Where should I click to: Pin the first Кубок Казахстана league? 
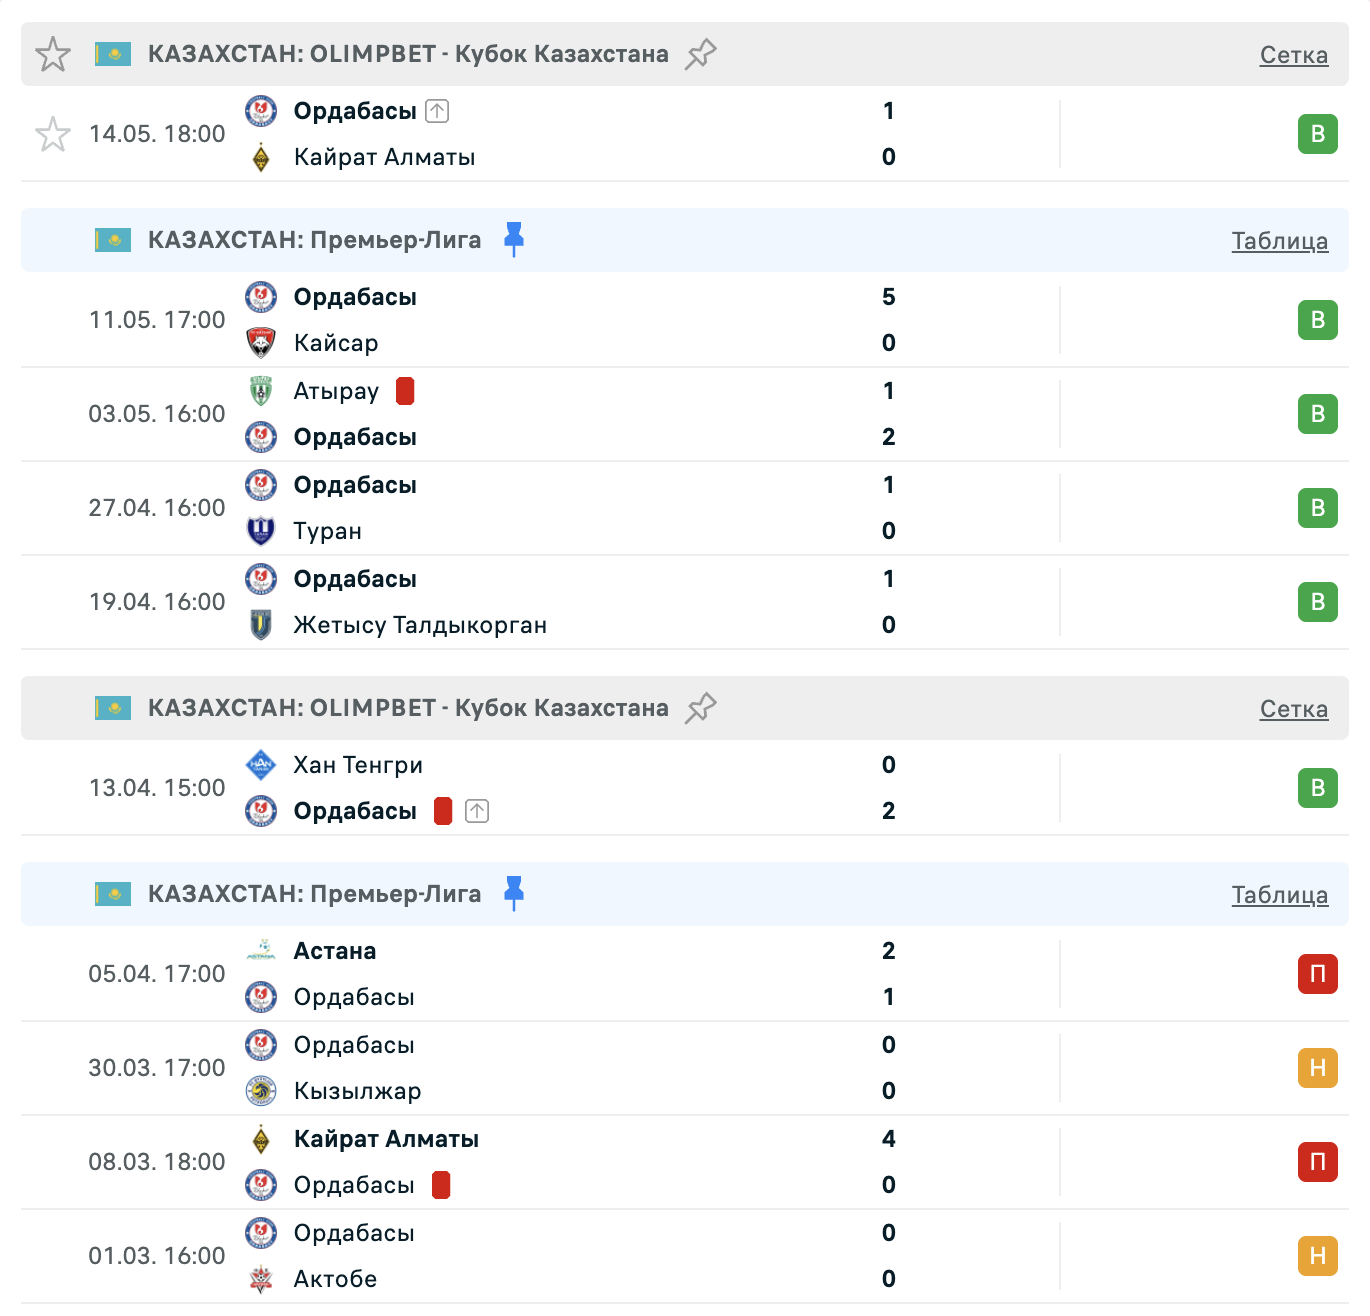(701, 54)
